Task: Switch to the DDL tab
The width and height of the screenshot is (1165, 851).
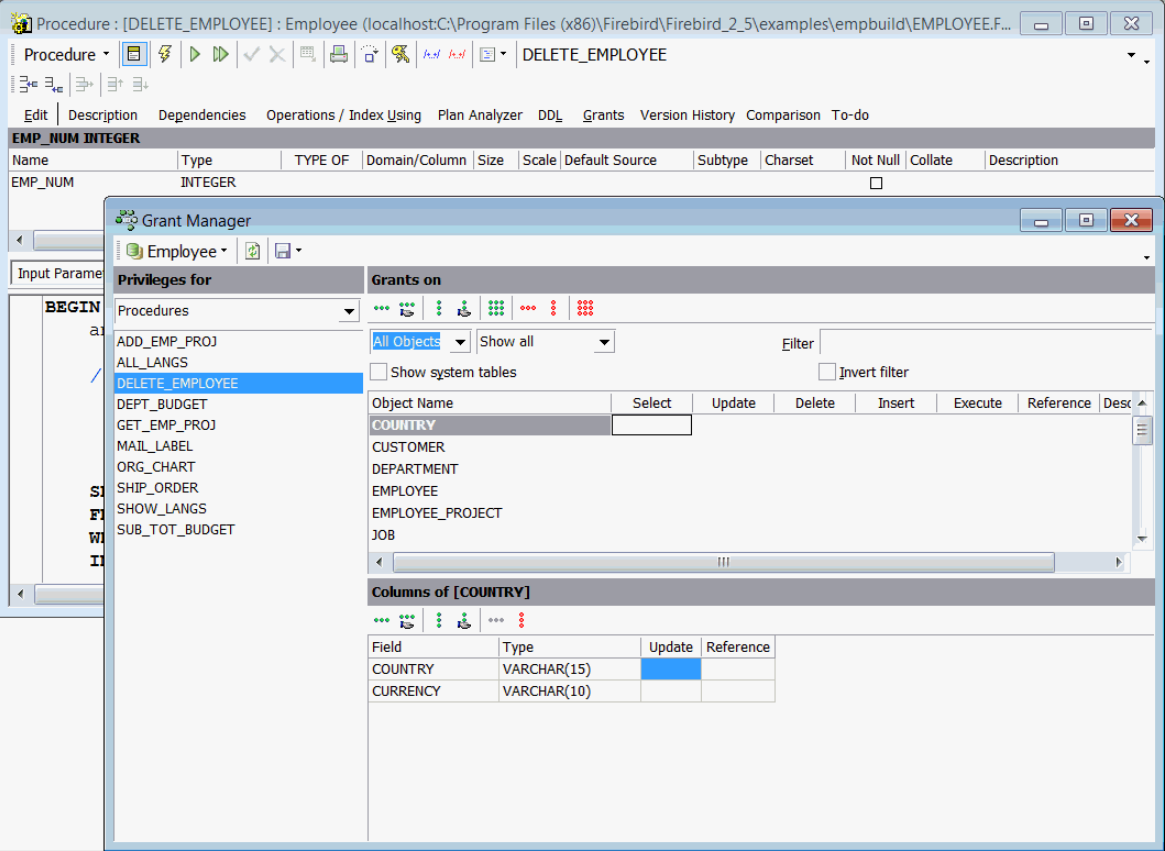Action: click(x=550, y=115)
